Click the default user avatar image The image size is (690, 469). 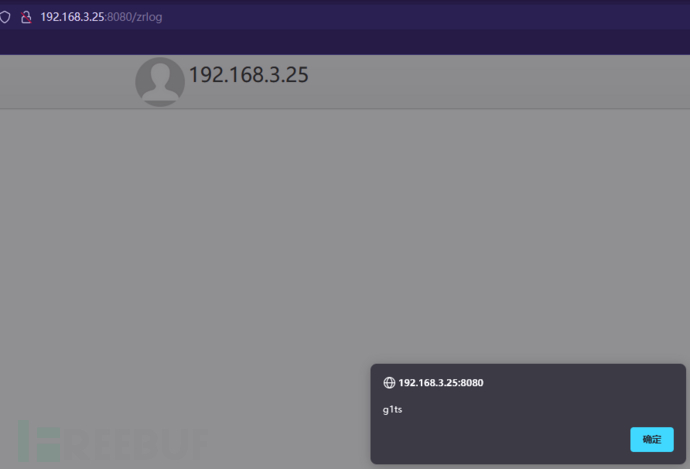click(160, 82)
